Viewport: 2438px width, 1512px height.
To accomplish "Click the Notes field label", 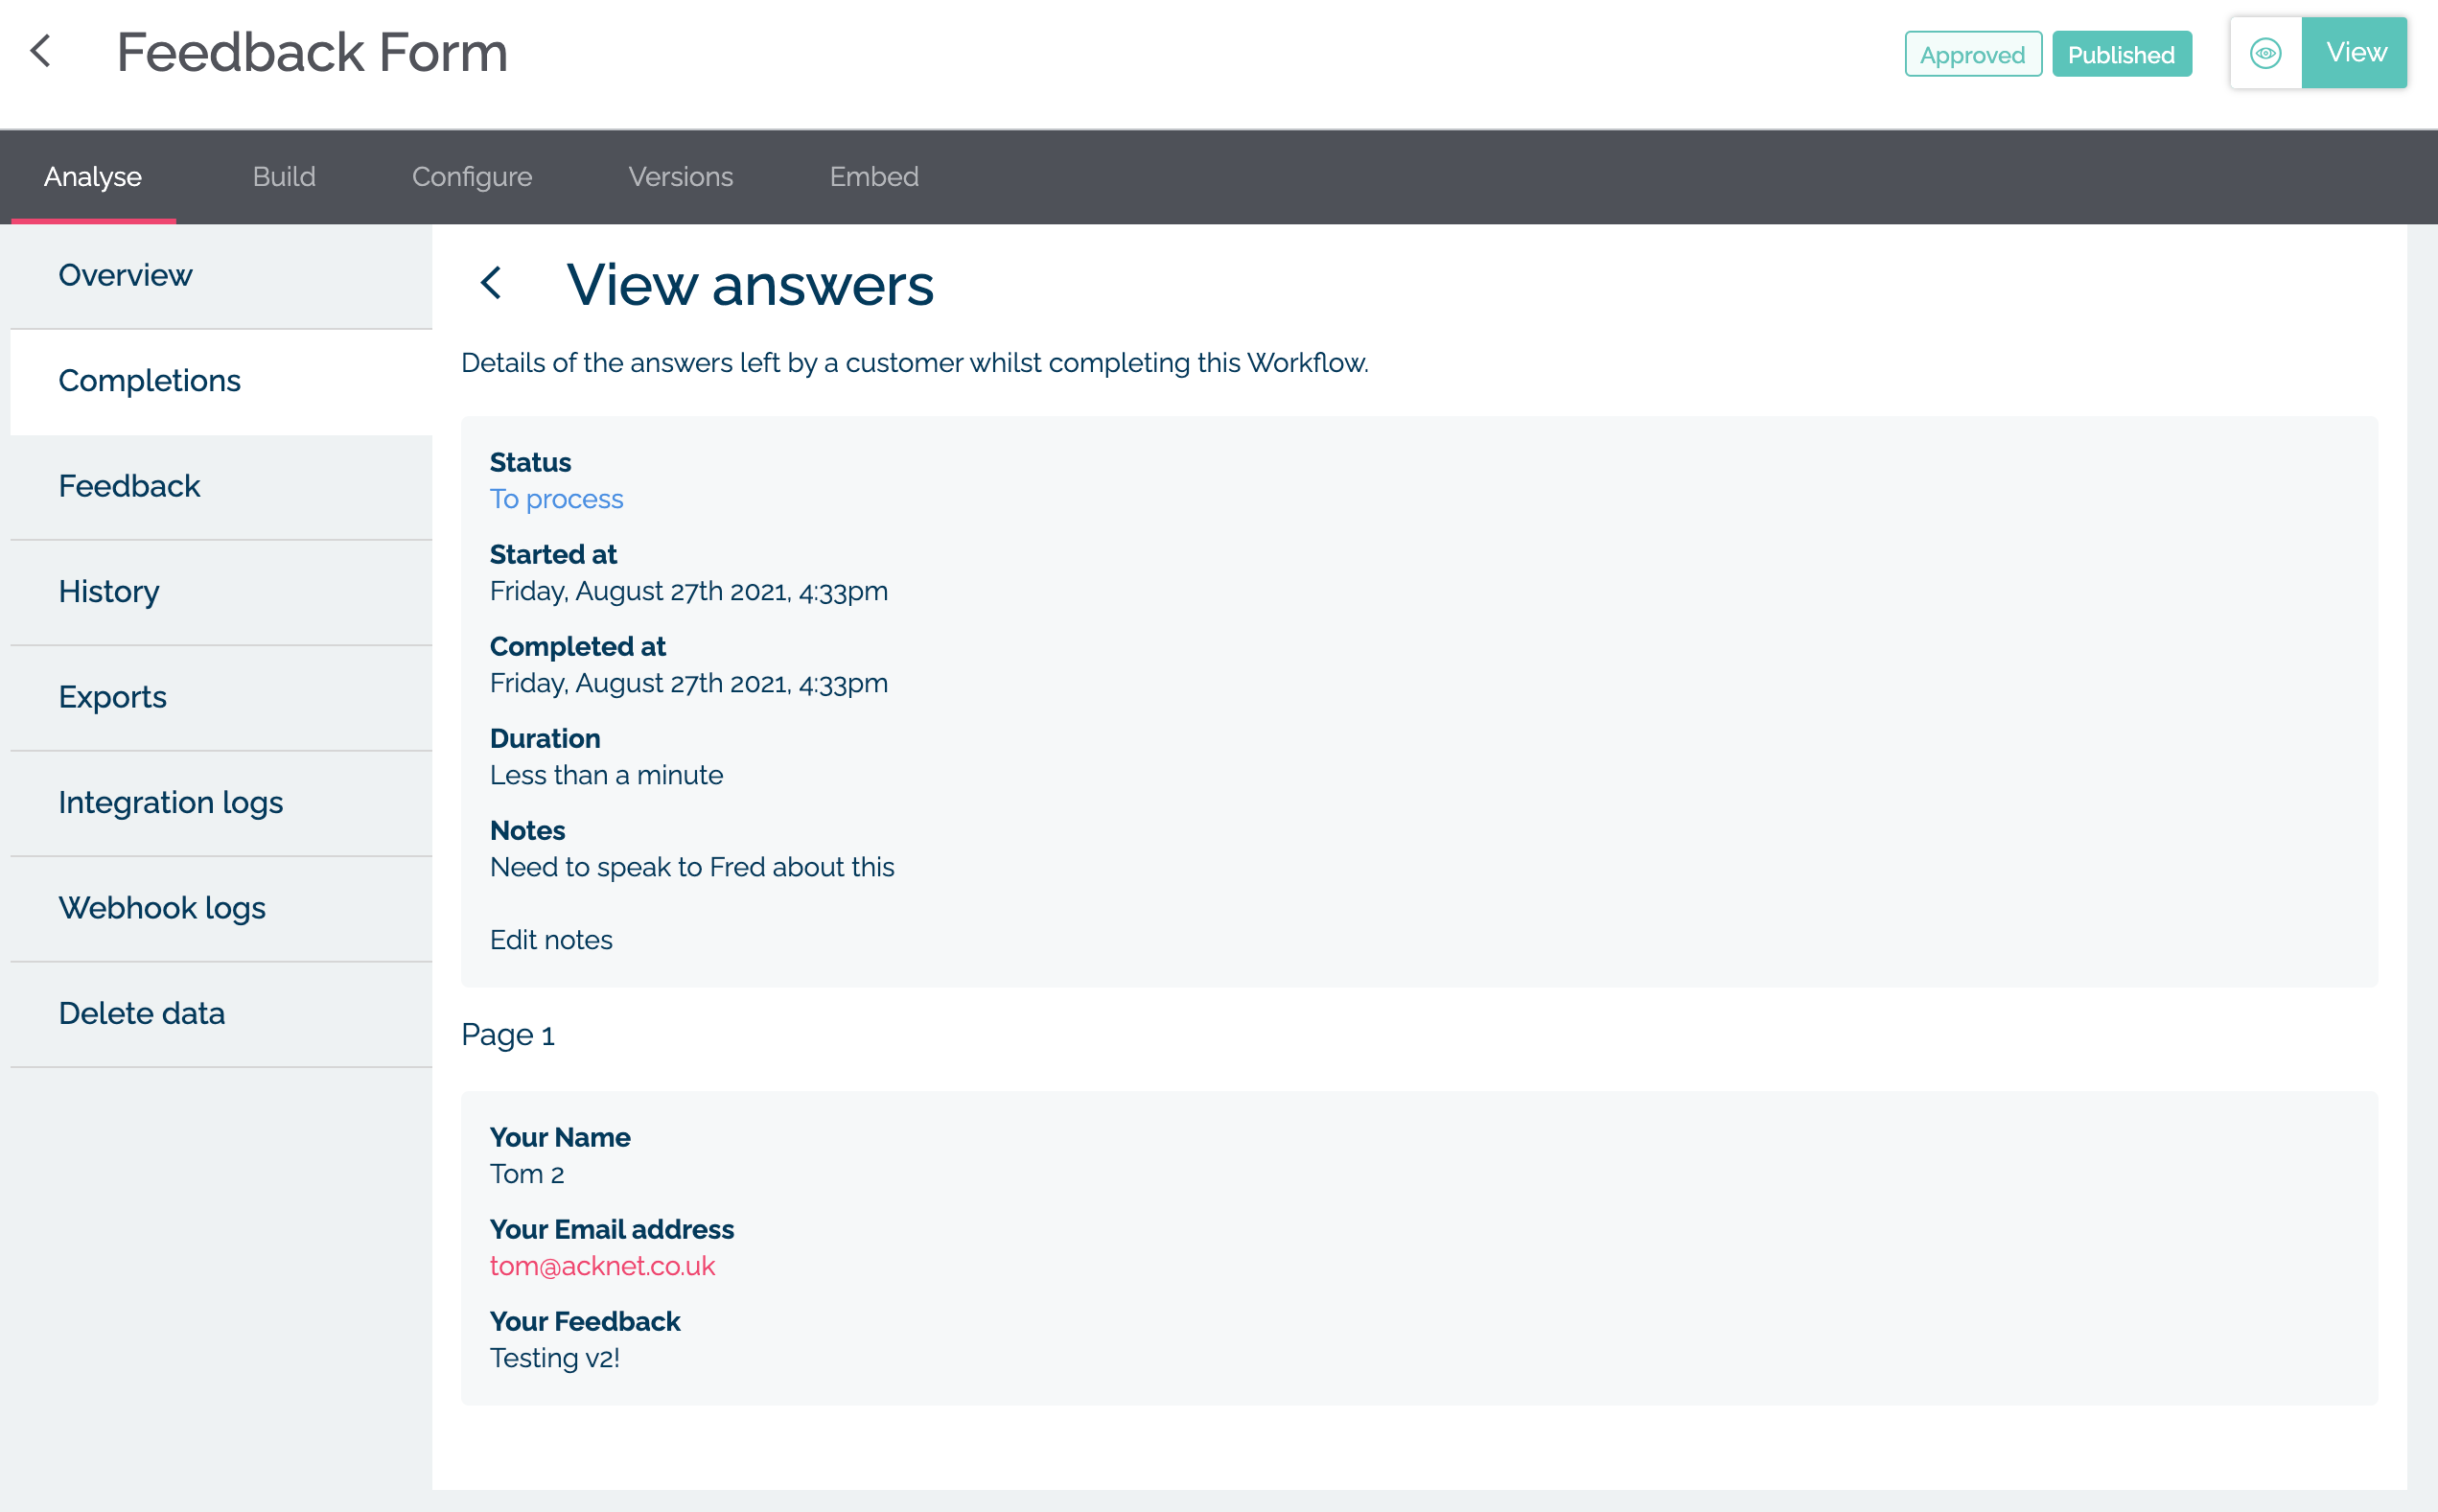I will coord(527,831).
